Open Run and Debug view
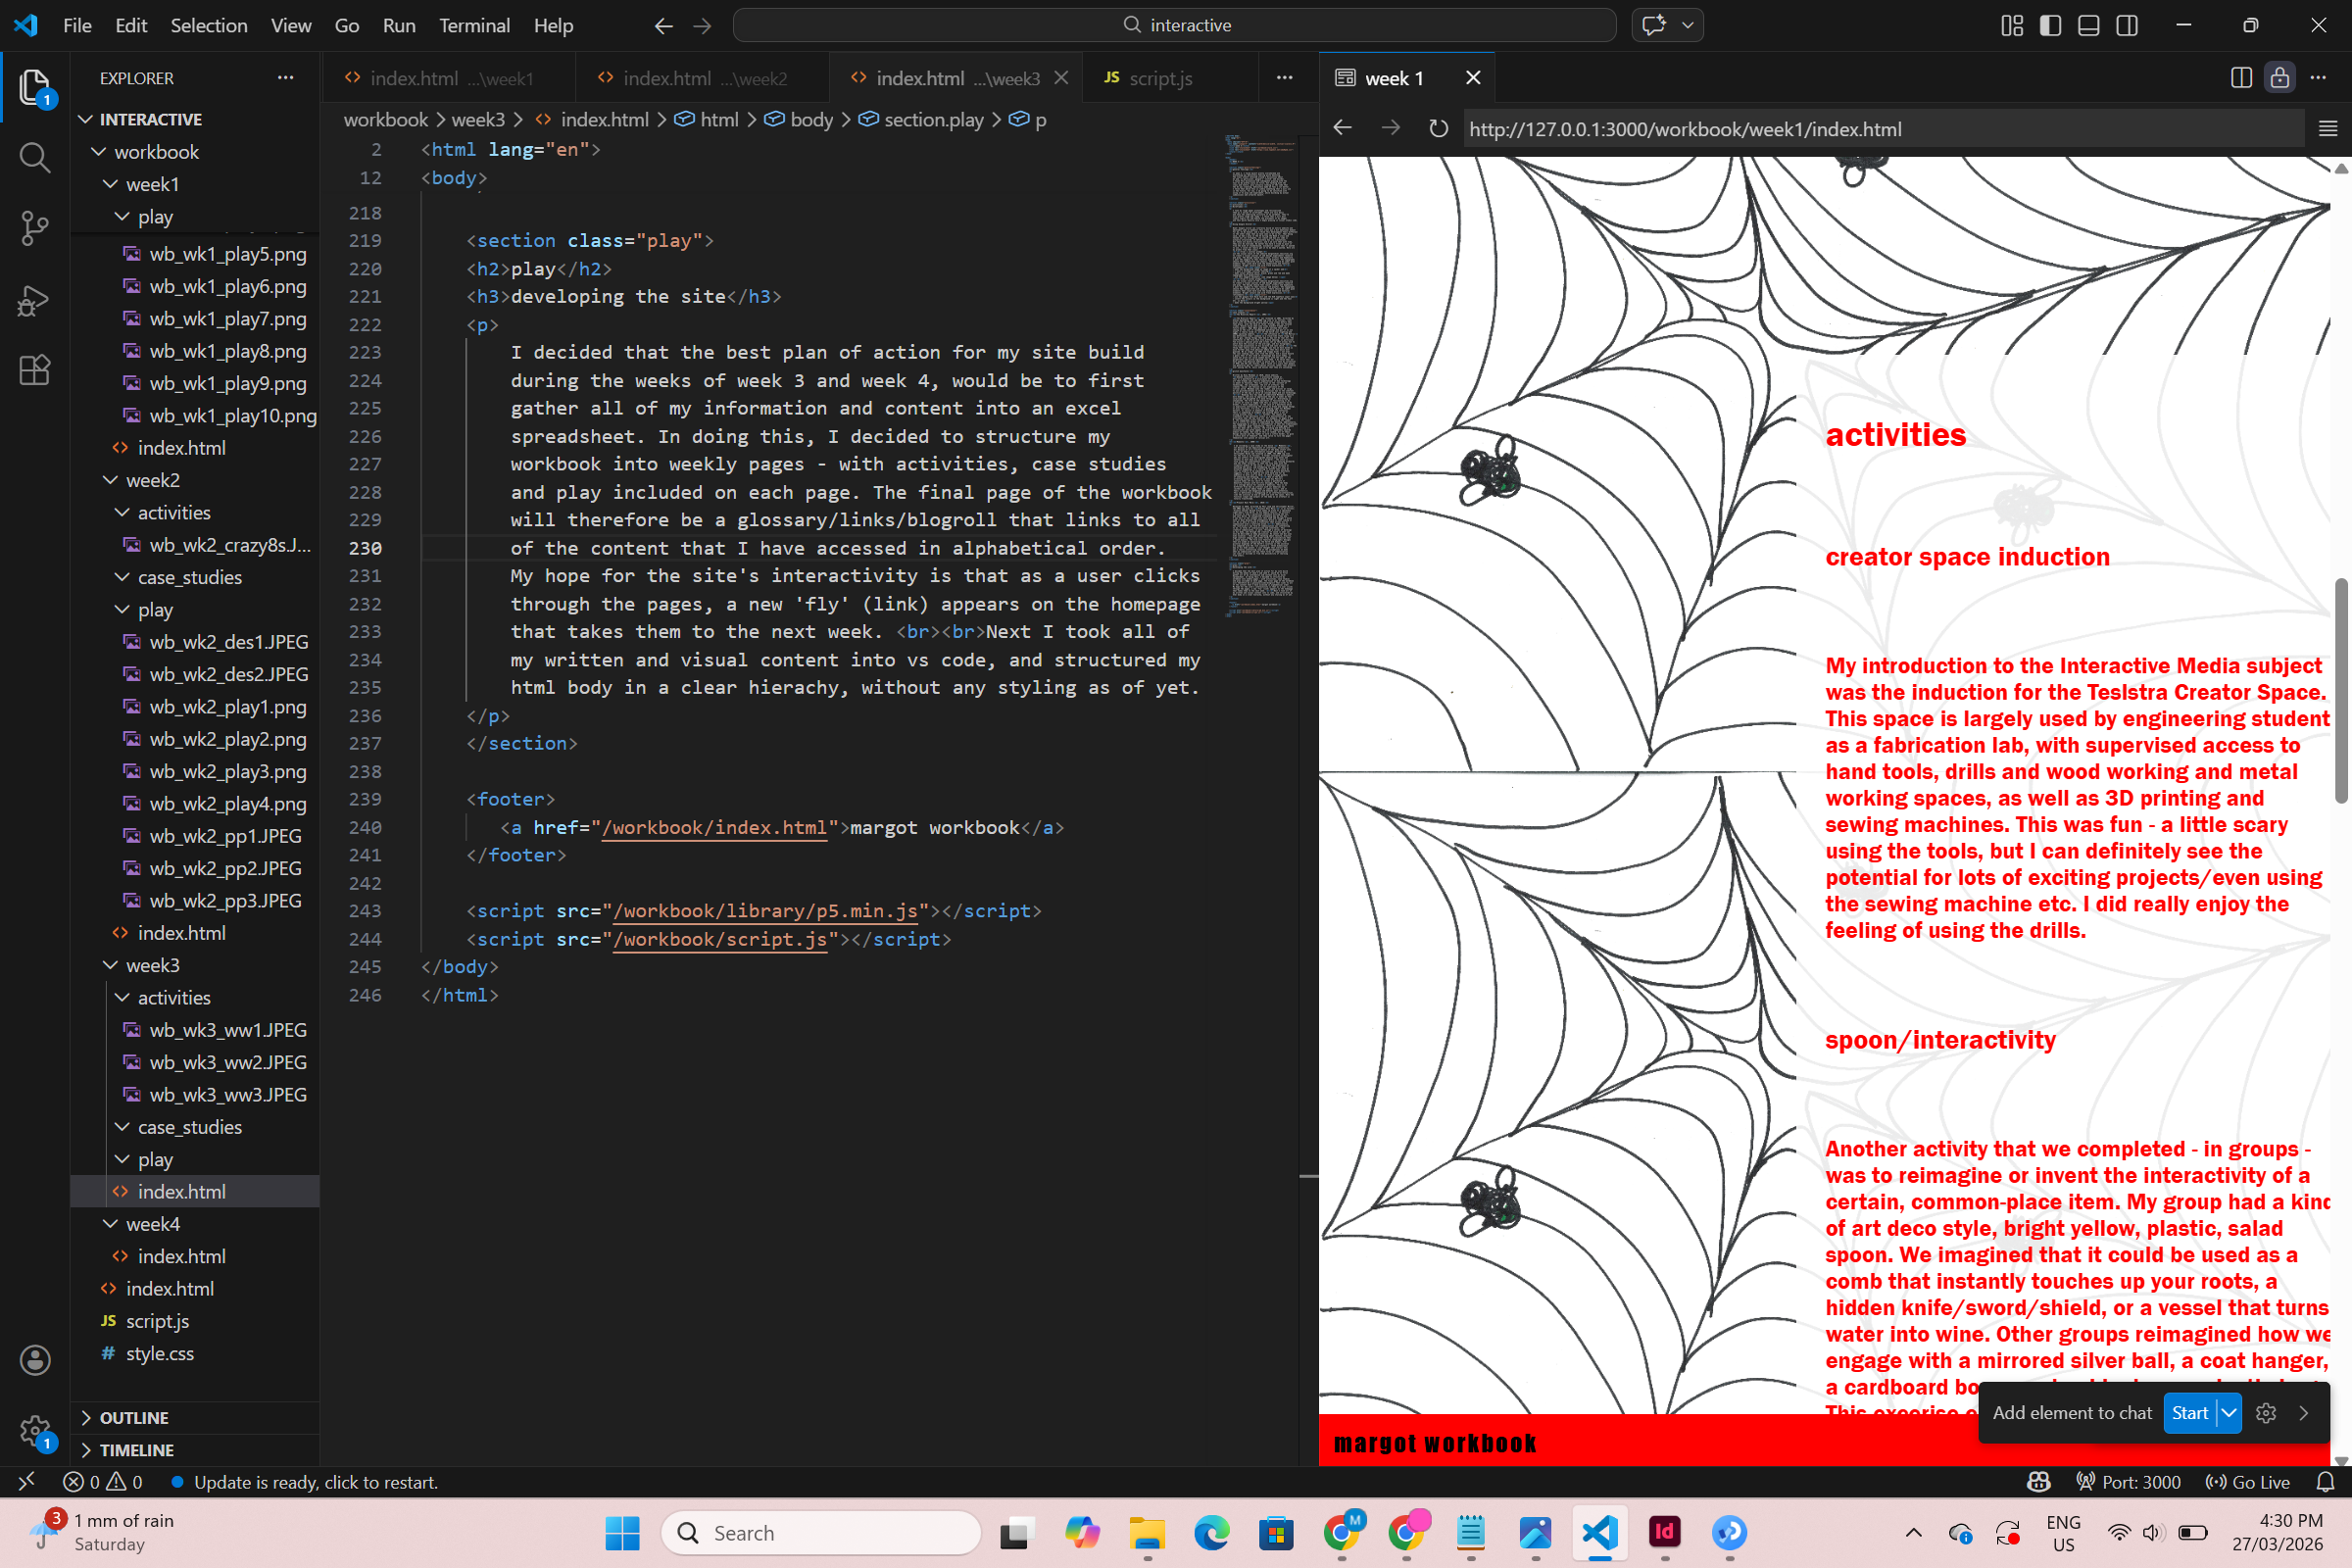2352x1568 pixels. (34, 300)
